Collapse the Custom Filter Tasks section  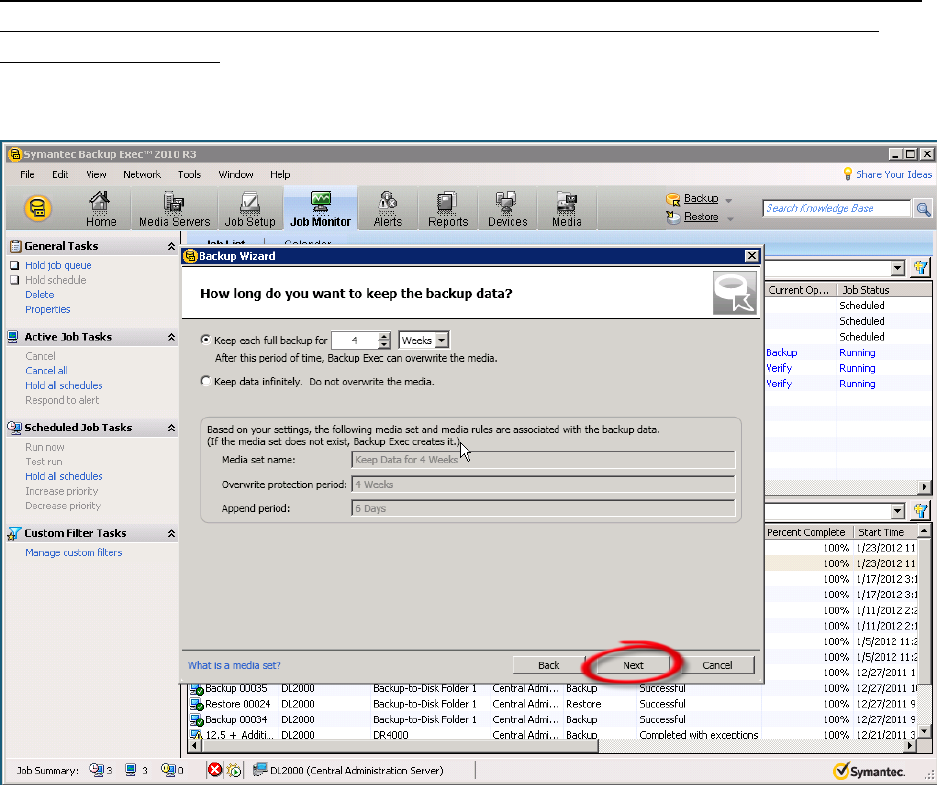pos(171,533)
